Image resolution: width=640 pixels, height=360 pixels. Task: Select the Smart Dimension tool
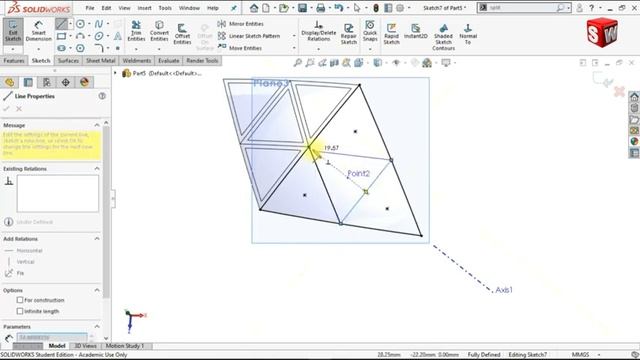[x=38, y=31]
